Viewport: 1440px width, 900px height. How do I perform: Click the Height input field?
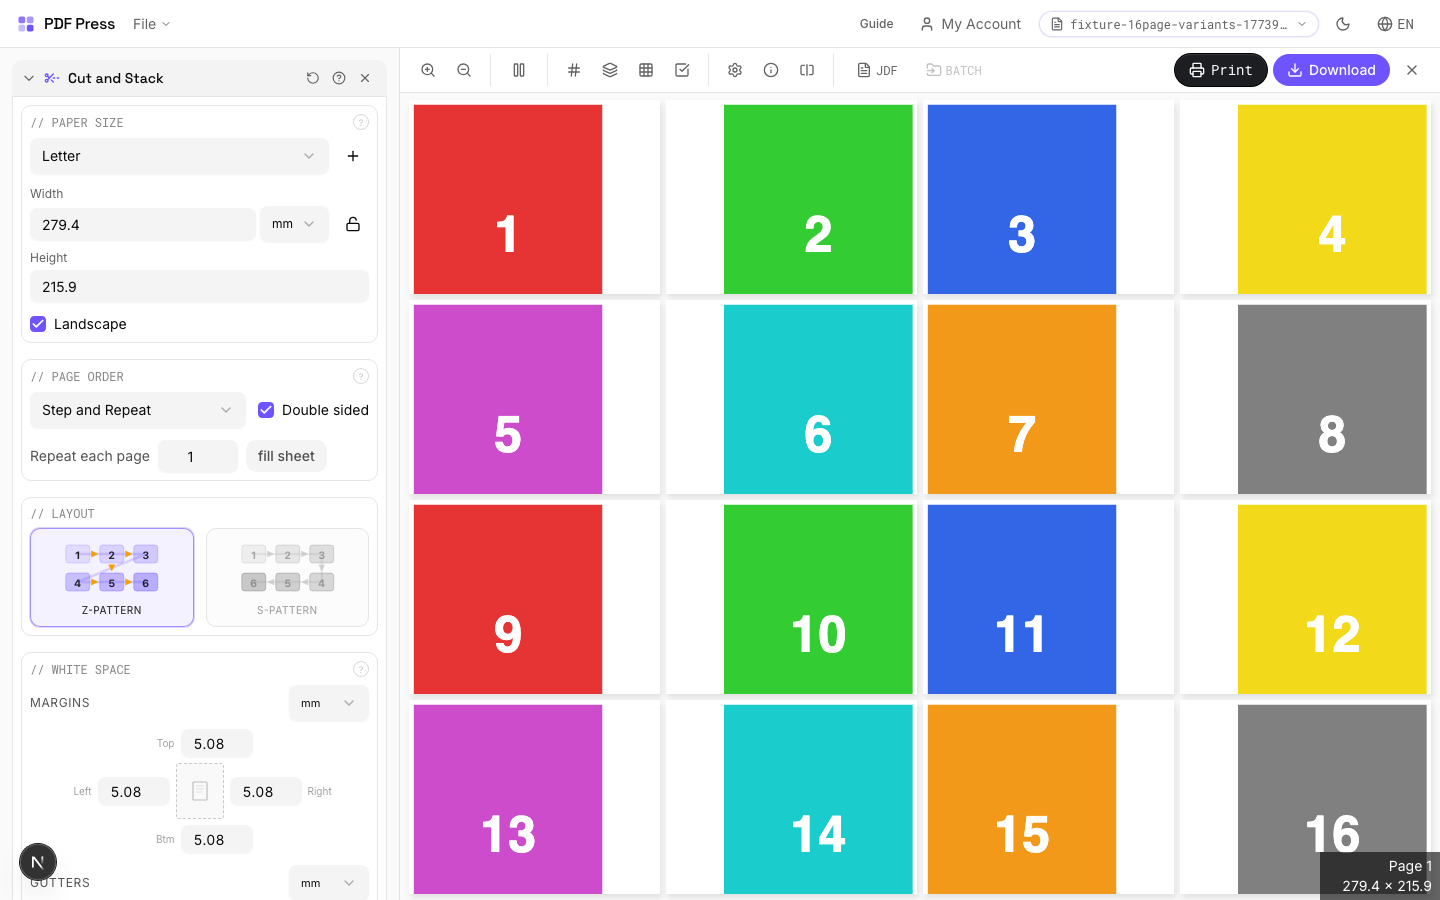pos(199,287)
